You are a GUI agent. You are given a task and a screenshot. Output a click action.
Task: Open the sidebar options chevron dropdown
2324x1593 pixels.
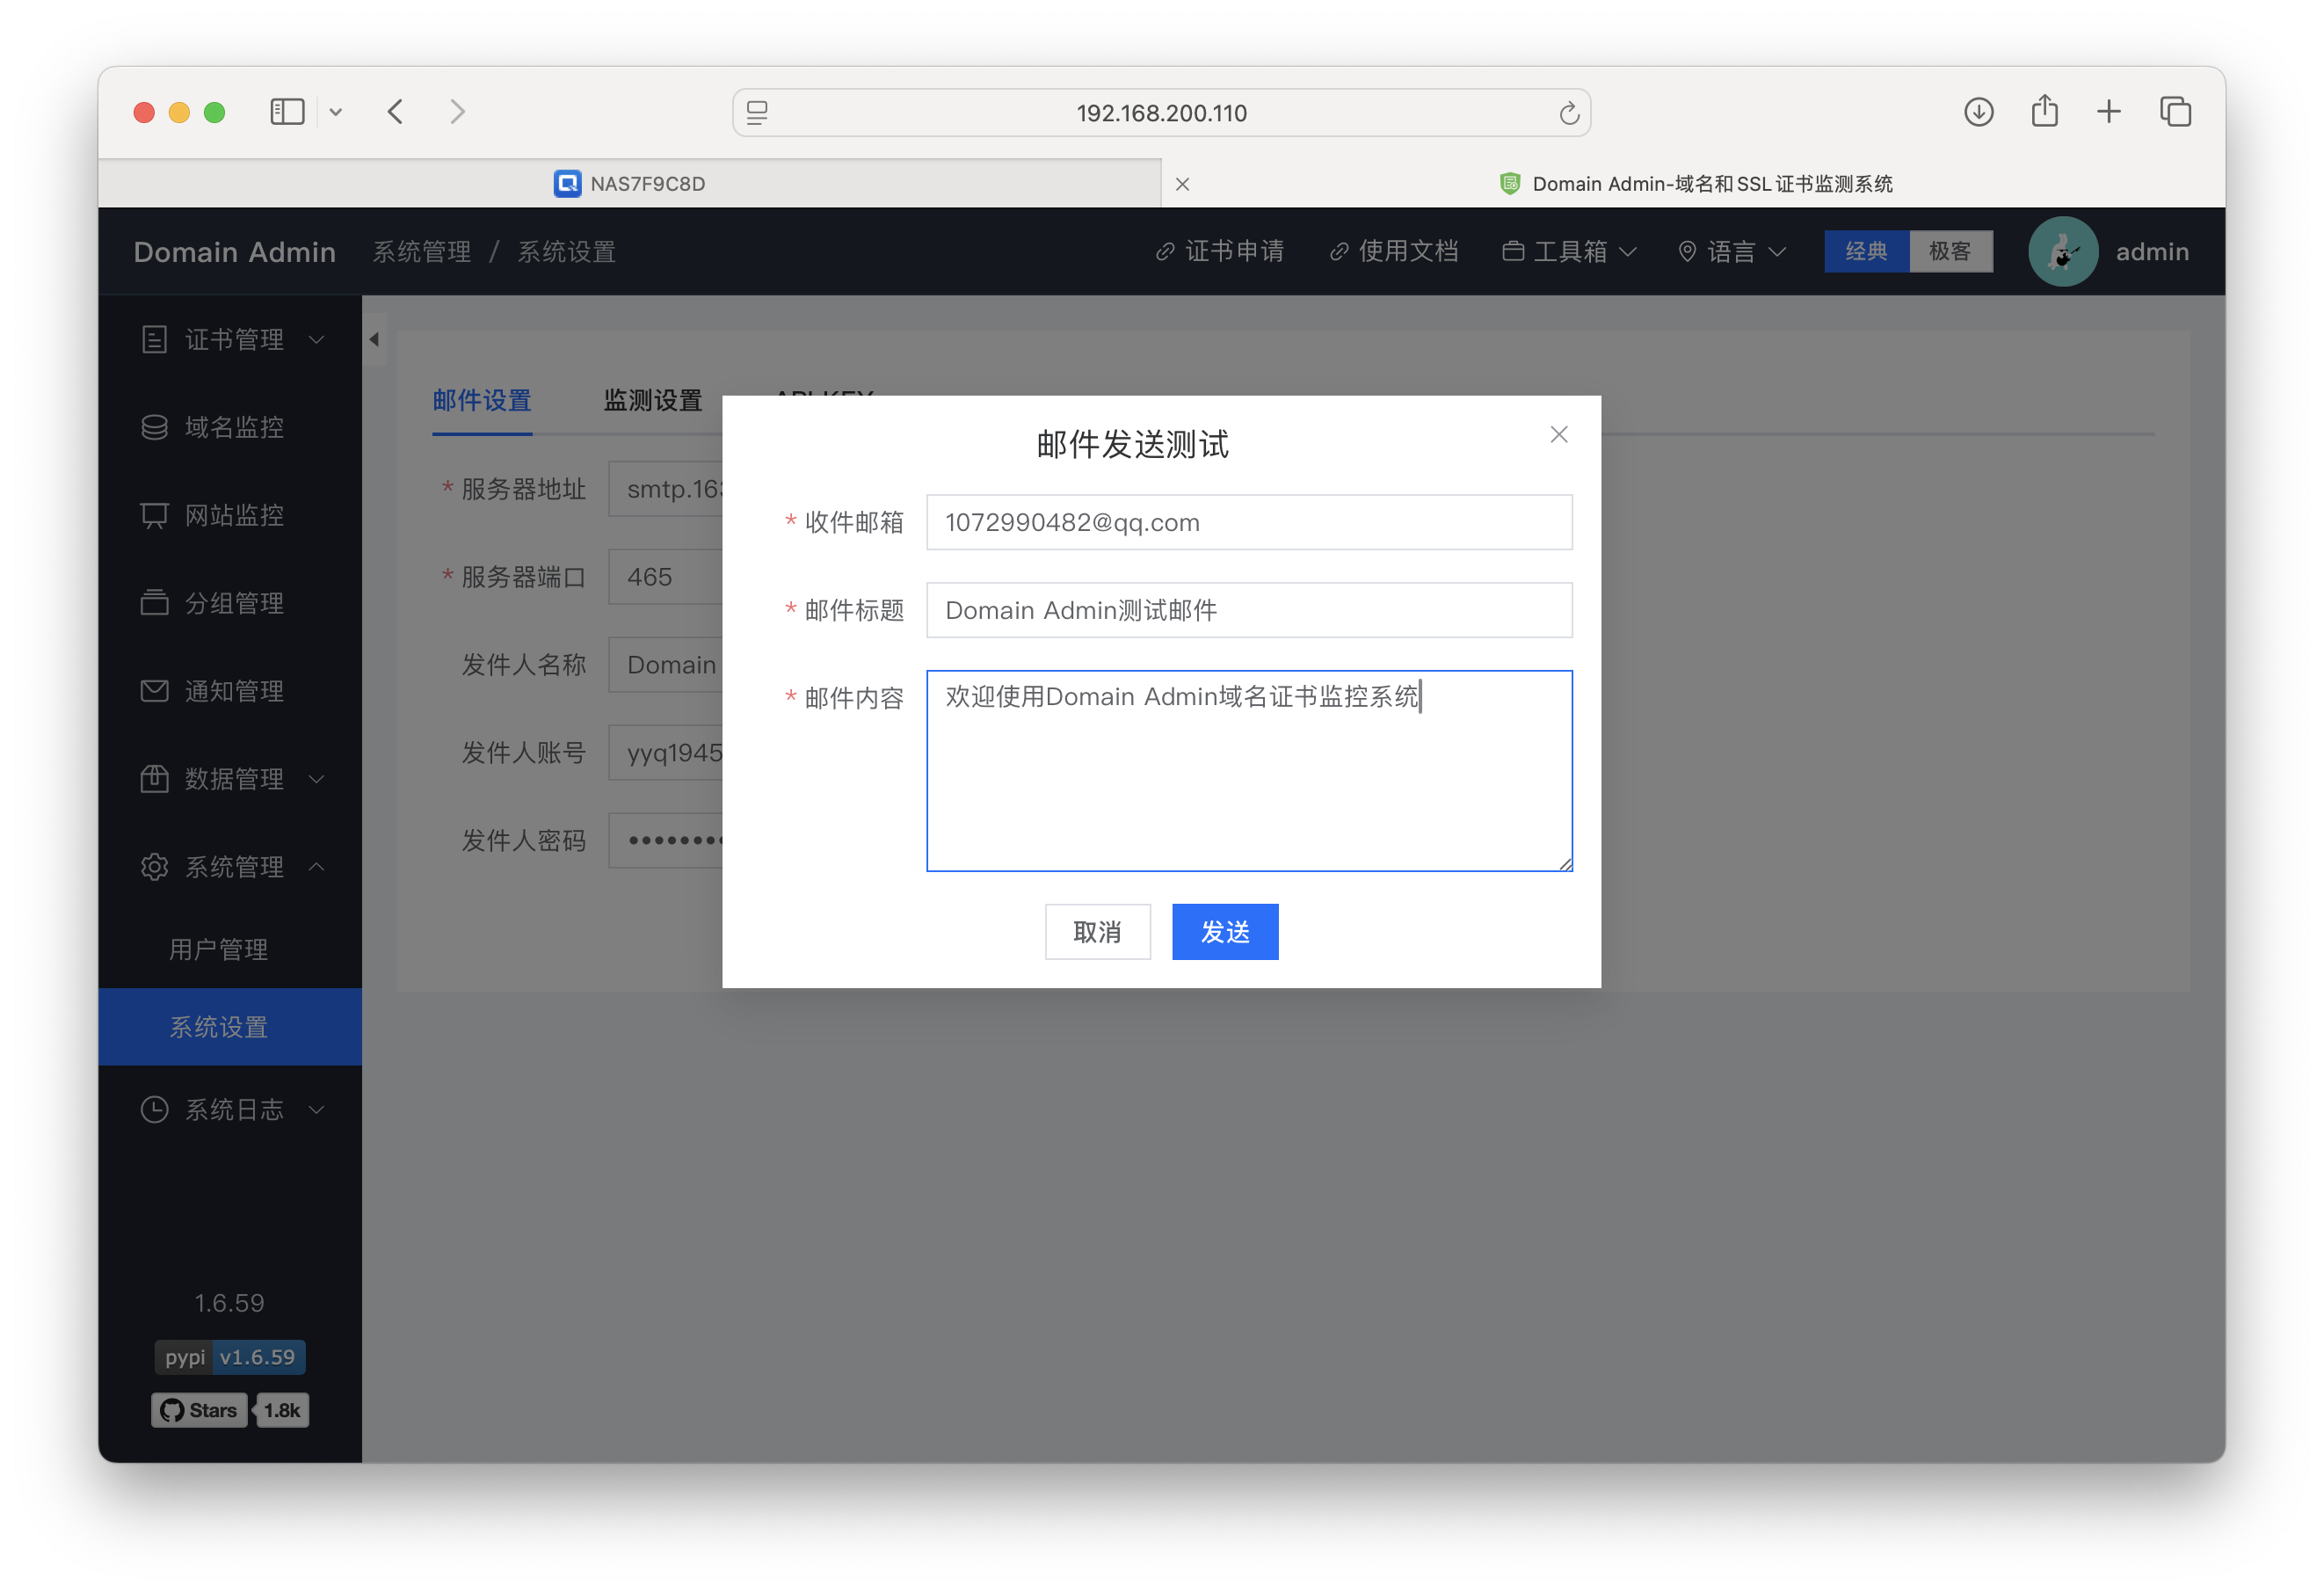point(336,113)
